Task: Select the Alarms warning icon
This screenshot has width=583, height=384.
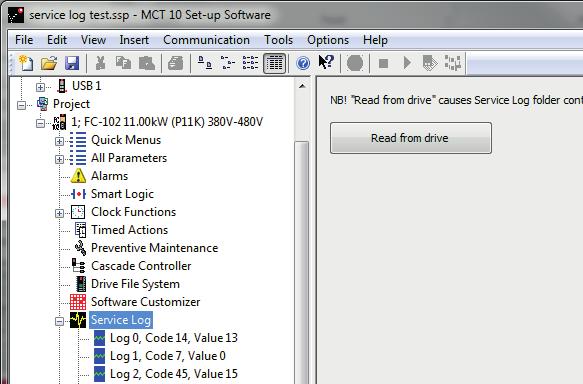Action: click(x=78, y=176)
